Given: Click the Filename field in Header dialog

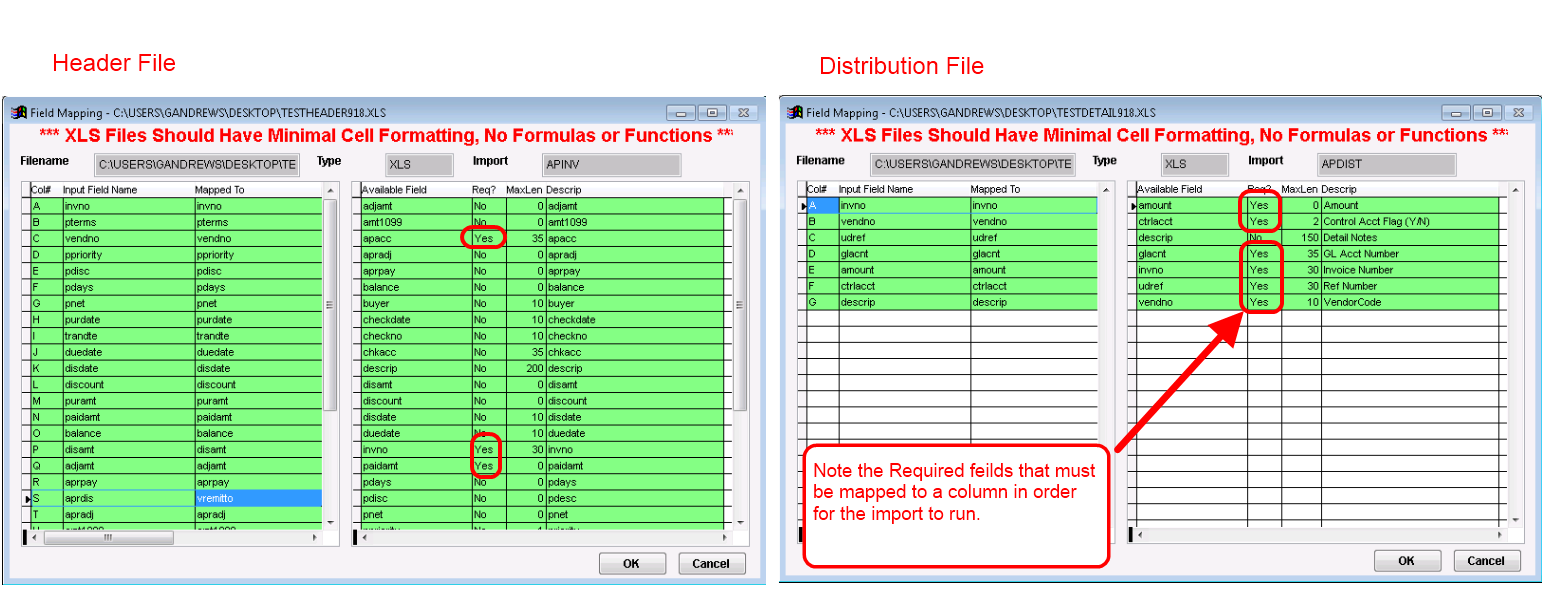Looking at the screenshot, I should pyautogui.click(x=196, y=164).
